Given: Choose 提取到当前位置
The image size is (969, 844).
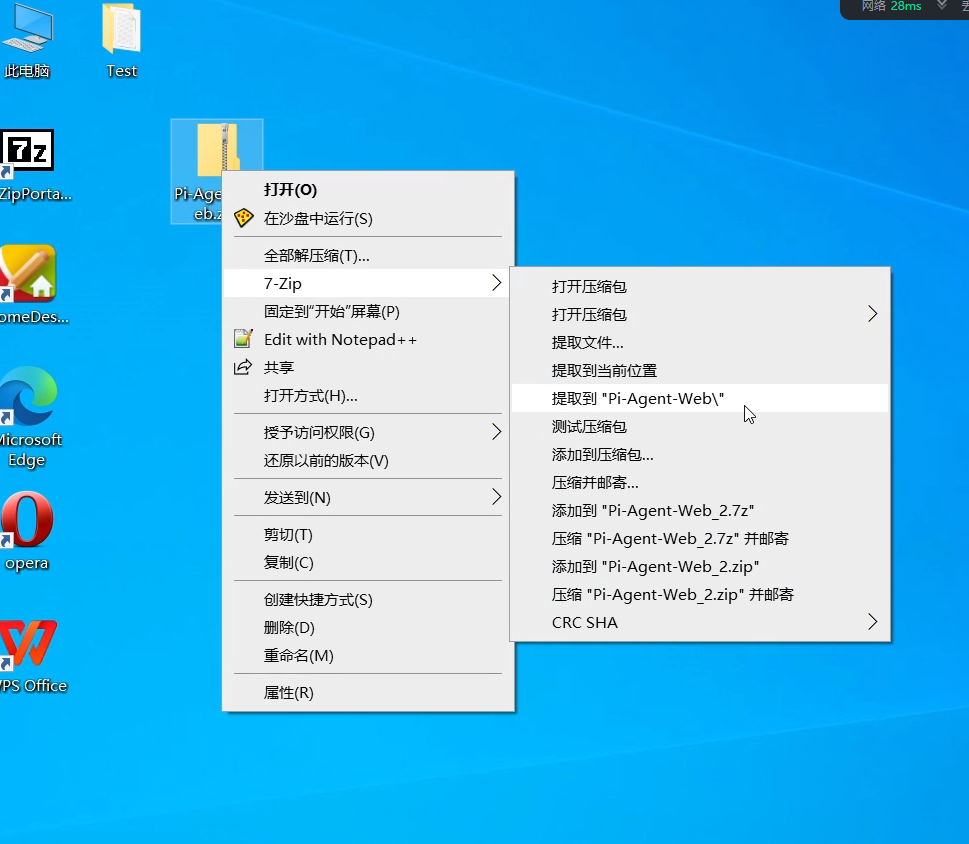Looking at the screenshot, I should [x=700, y=370].
